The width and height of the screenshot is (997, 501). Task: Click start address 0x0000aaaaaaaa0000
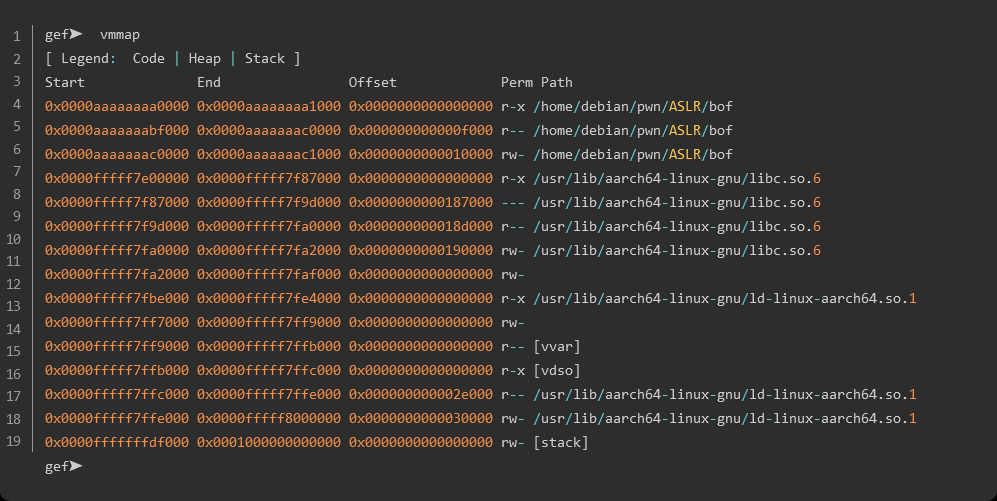[x=117, y=106]
